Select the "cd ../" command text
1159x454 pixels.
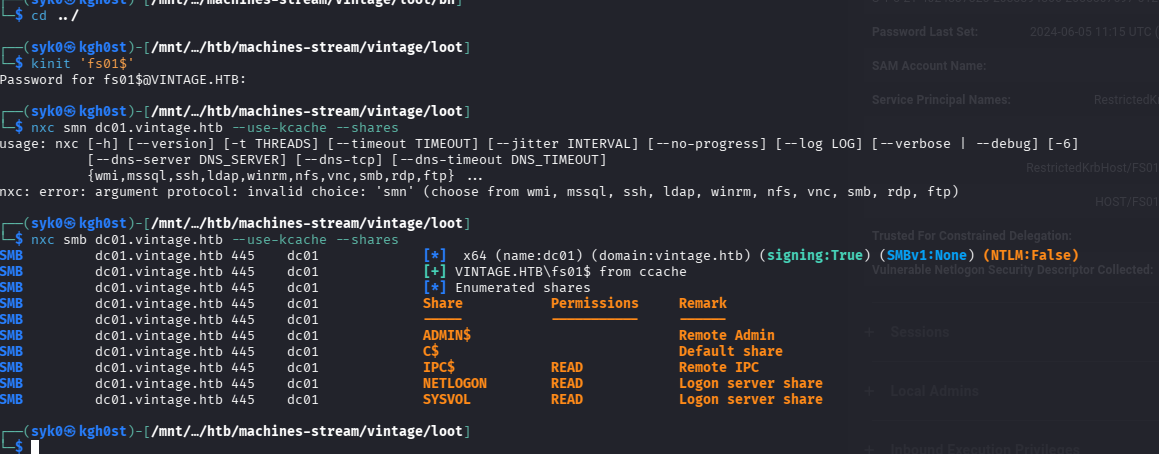tap(55, 15)
